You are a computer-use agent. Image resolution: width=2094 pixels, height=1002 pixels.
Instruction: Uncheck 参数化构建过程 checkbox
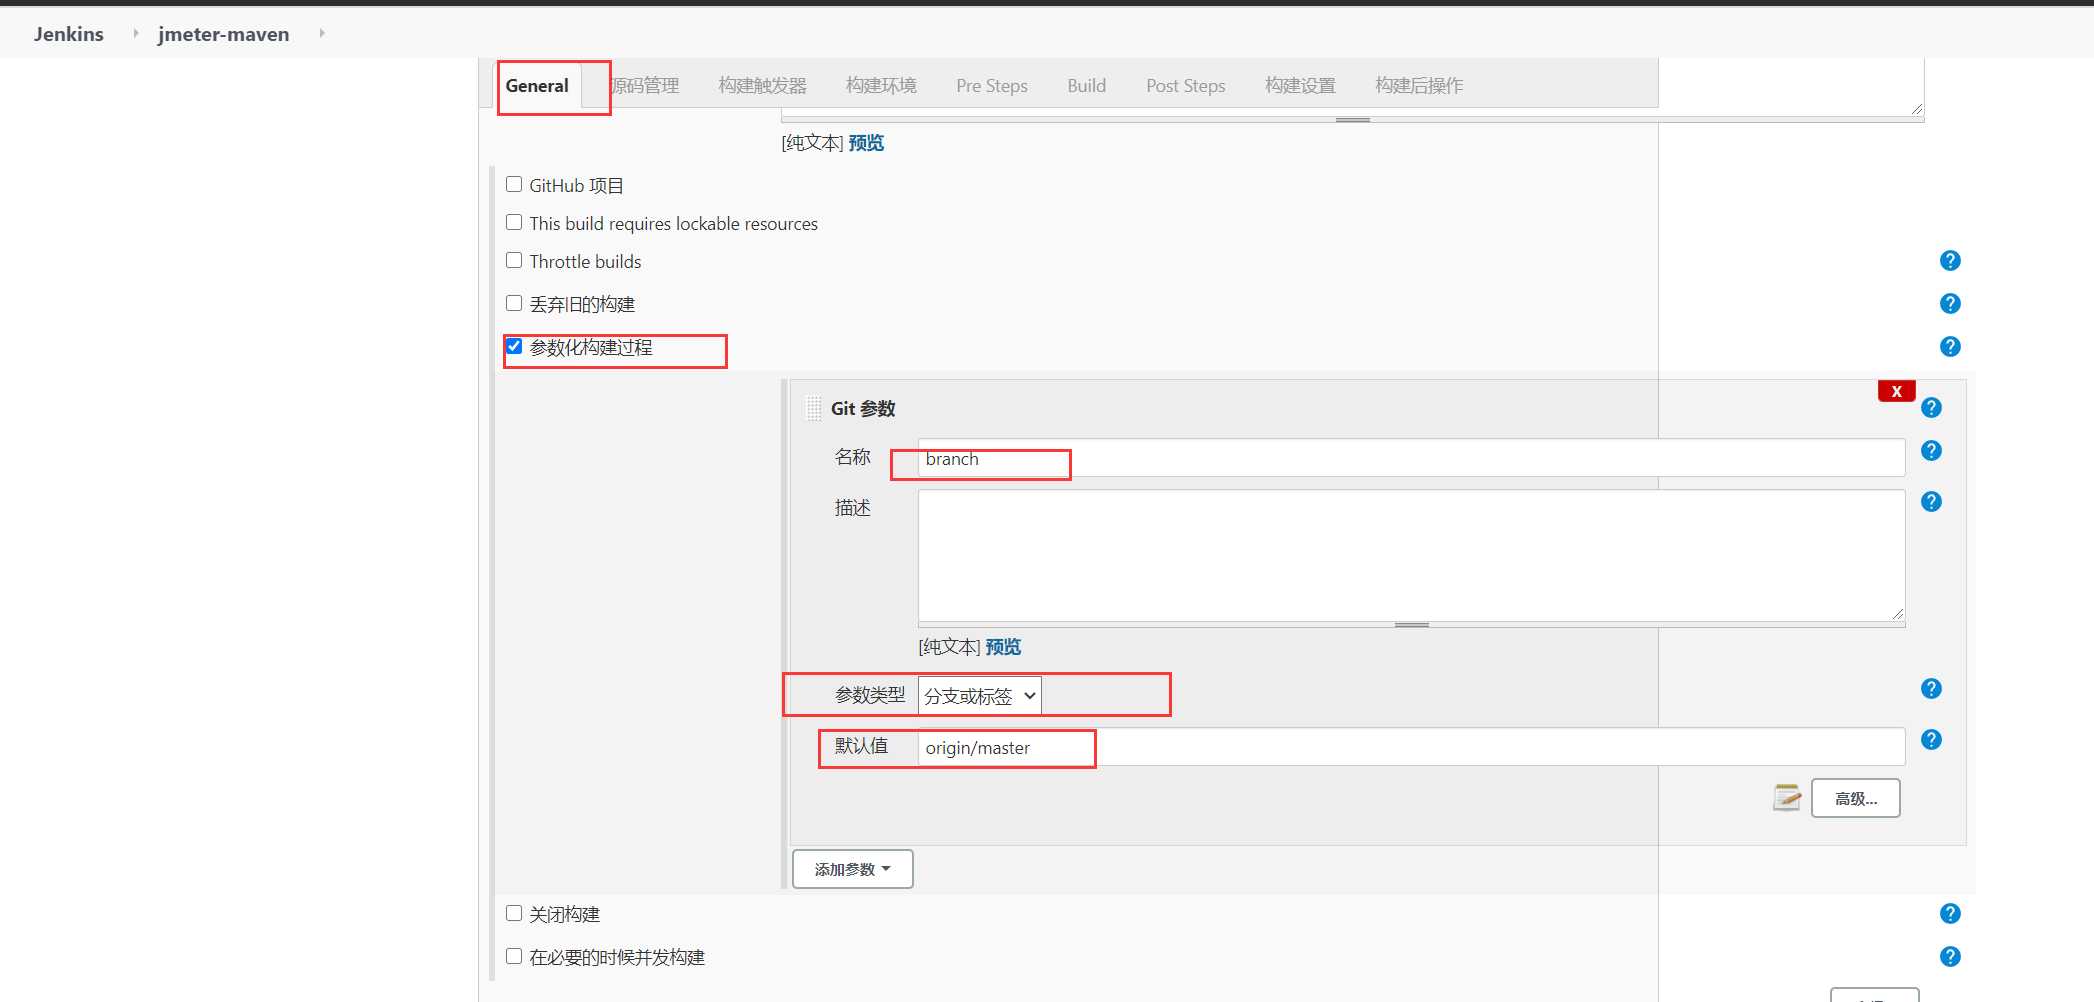click(x=514, y=346)
